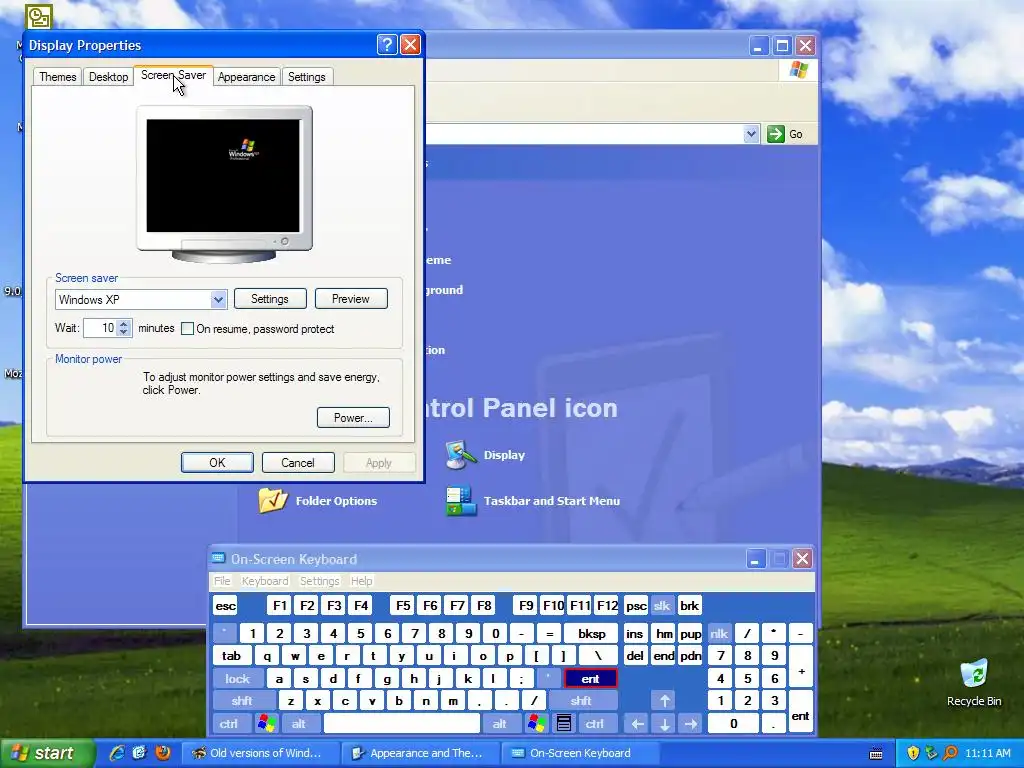Click OK in Display Properties
Screen dimensions: 1024x768
click(217, 462)
